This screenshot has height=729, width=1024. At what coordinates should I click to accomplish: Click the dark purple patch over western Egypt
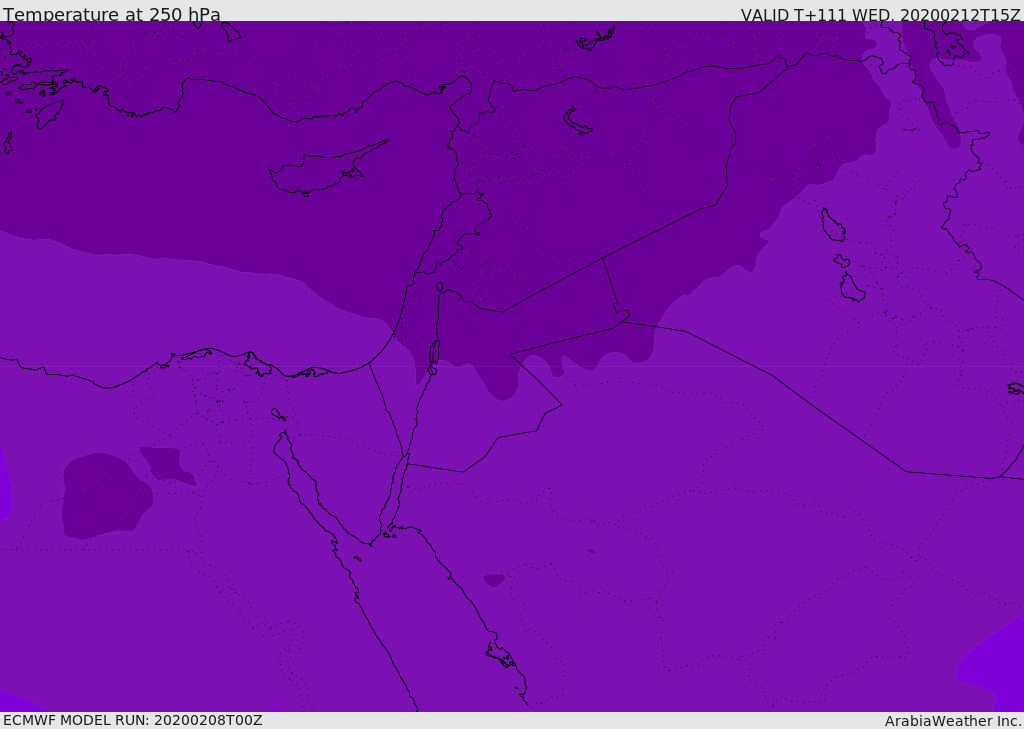[106, 496]
